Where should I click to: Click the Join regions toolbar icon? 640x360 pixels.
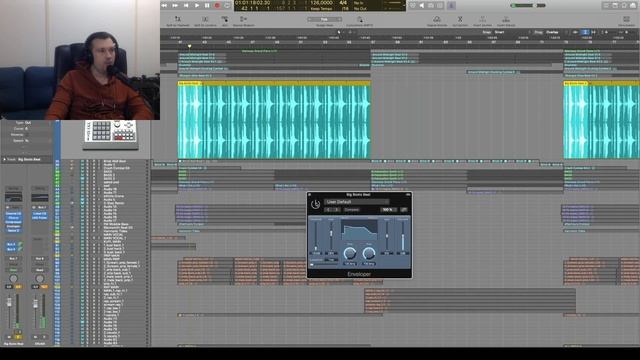click(x=224, y=20)
